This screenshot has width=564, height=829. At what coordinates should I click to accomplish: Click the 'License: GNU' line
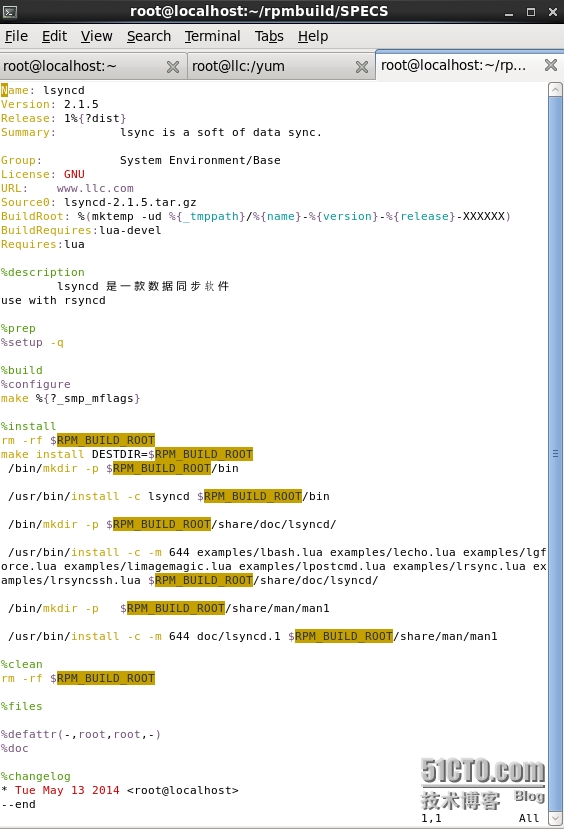43,174
